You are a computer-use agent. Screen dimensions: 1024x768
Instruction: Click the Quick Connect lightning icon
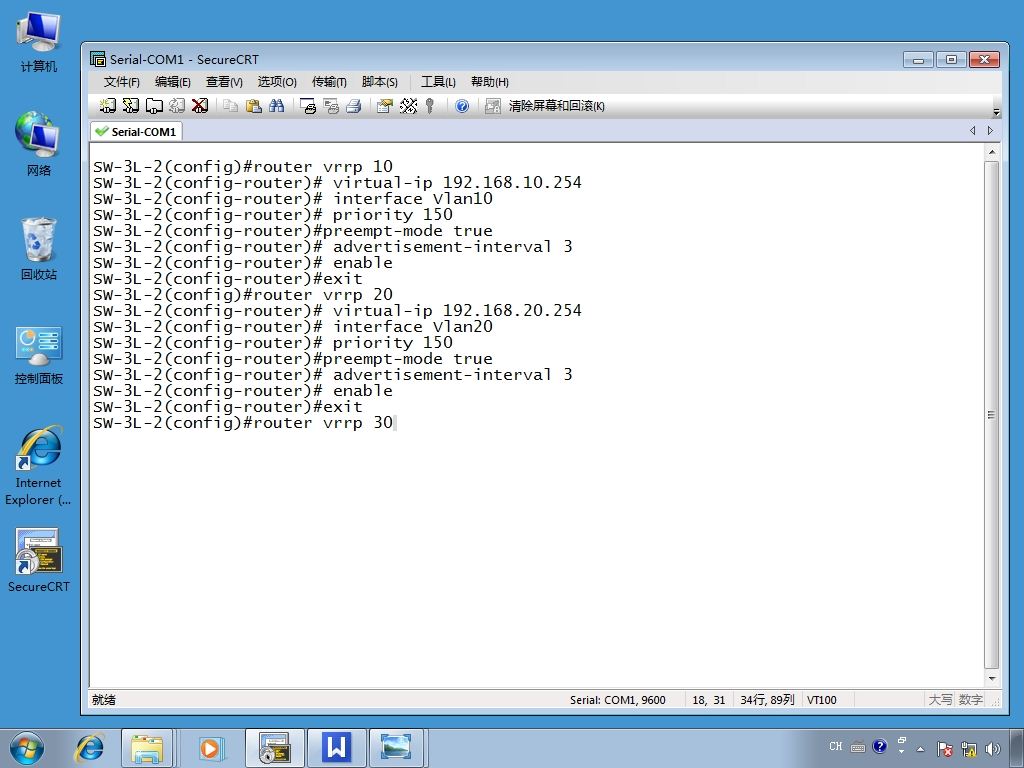(x=131, y=106)
